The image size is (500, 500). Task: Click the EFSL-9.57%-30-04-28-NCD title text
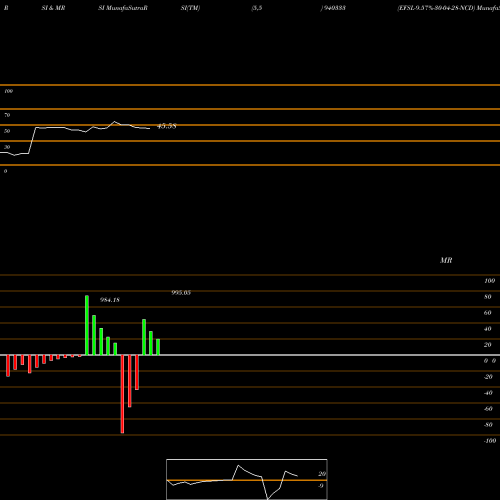(436, 8)
